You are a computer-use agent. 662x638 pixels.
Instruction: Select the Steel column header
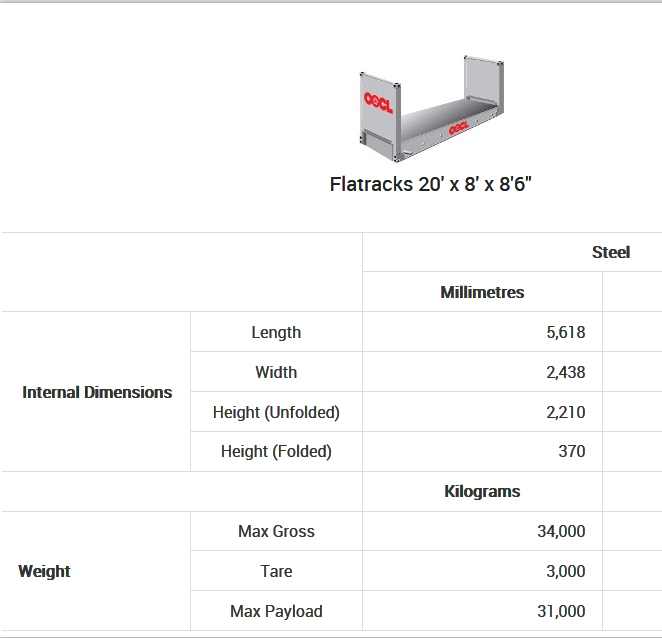610,252
